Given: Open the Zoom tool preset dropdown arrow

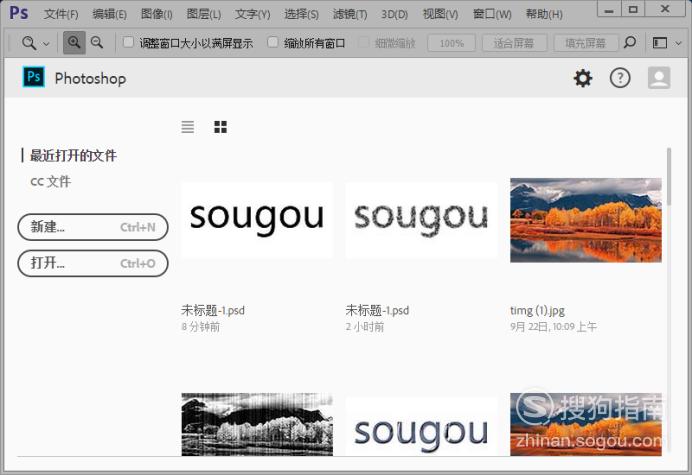Looking at the screenshot, I should (46, 44).
